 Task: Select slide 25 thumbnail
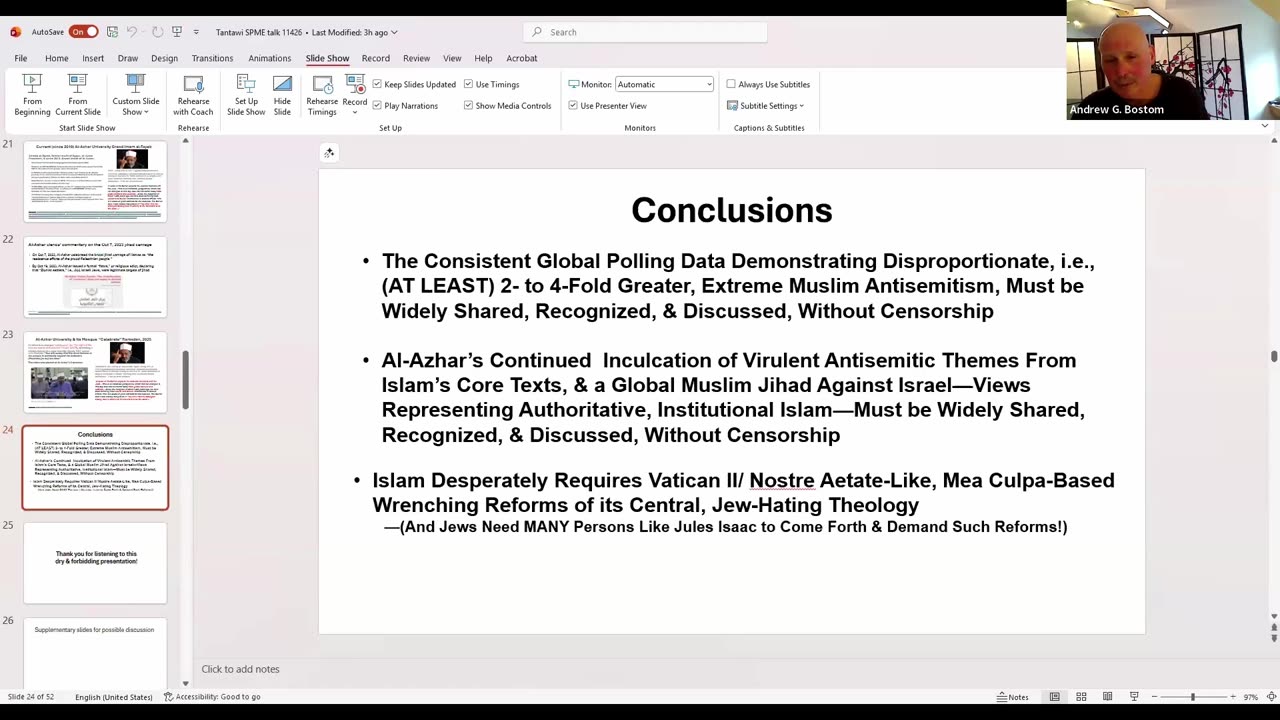point(95,563)
